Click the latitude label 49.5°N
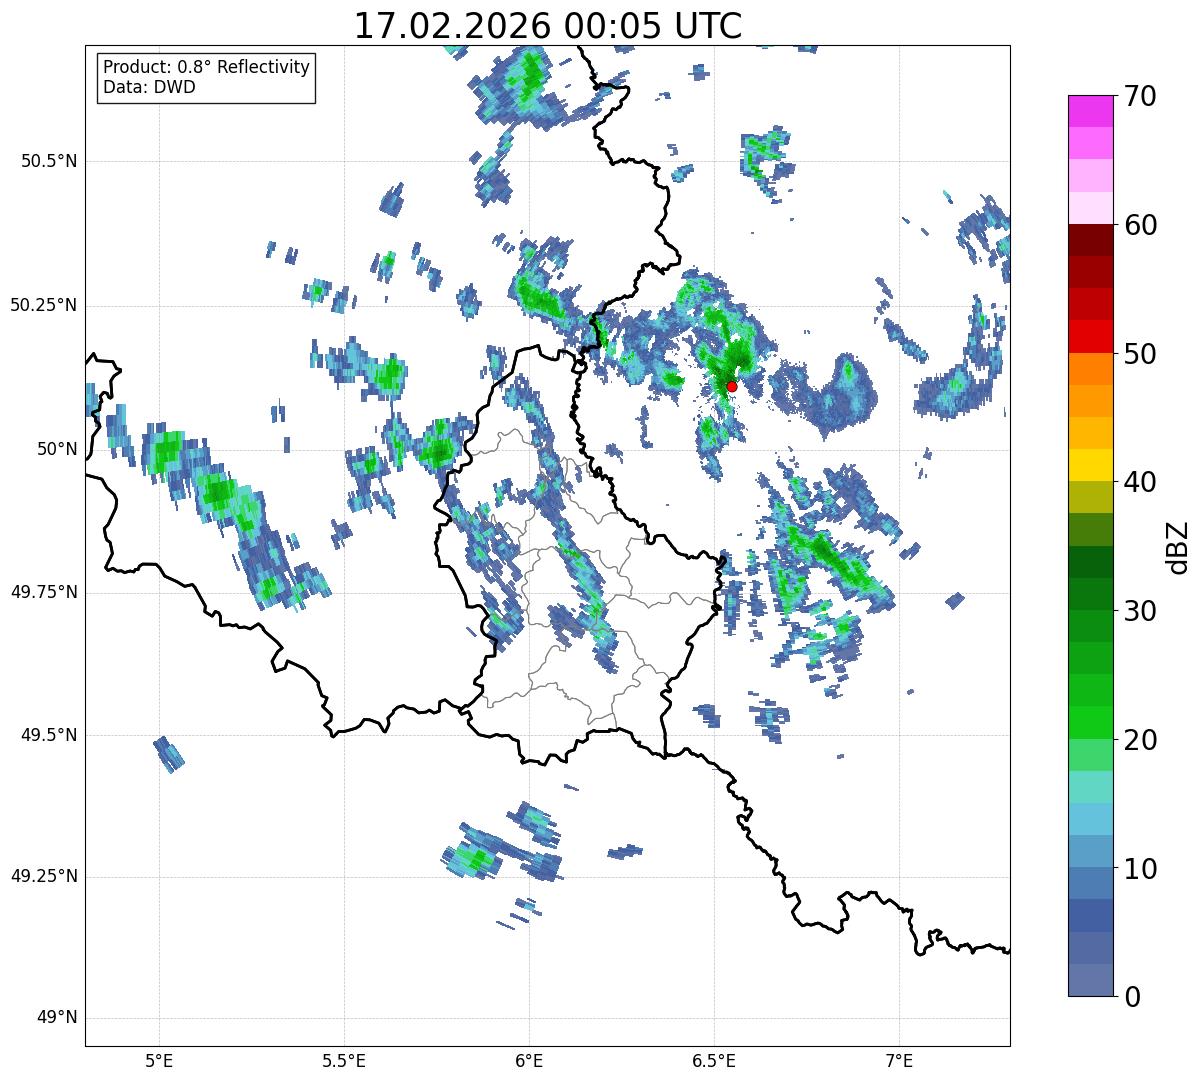Viewport: 1202px width, 1081px height. pyautogui.click(x=49, y=735)
